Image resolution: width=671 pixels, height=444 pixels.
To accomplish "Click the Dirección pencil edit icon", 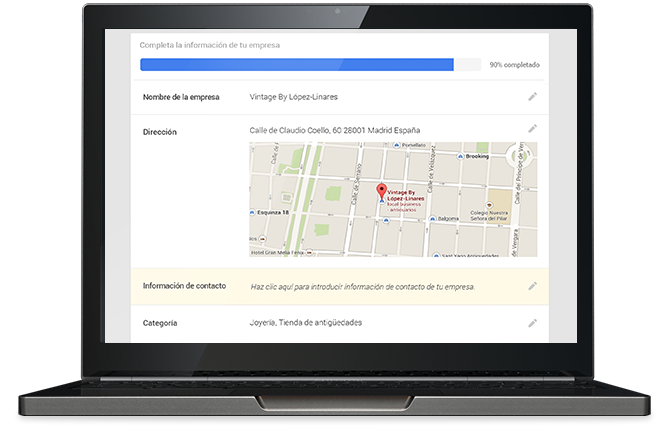I will [532, 128].
